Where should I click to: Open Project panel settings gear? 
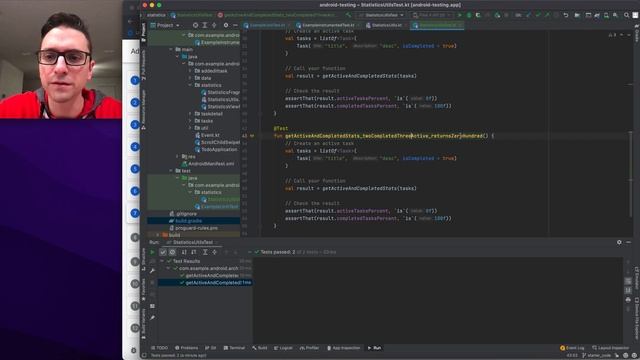click(x=226, y=25)
